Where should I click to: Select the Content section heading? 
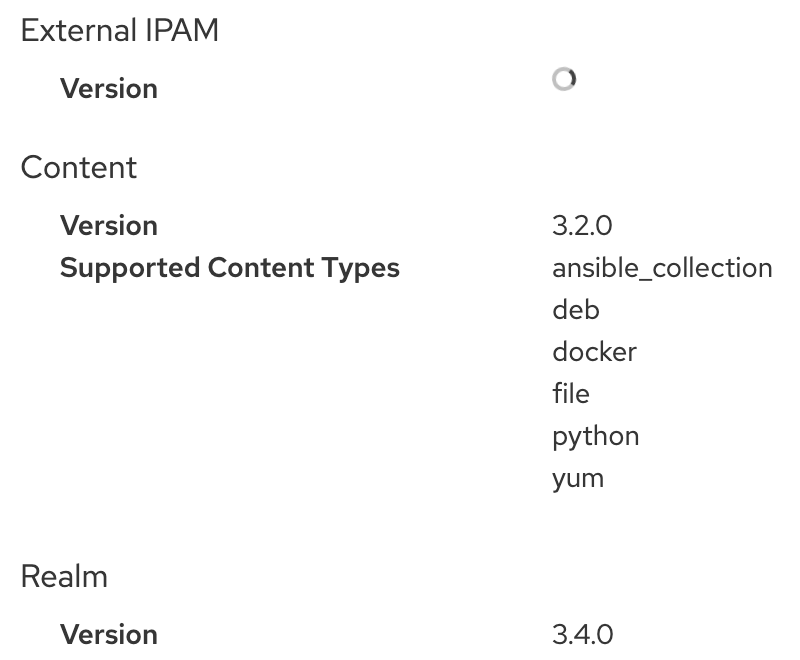point(79,167)
